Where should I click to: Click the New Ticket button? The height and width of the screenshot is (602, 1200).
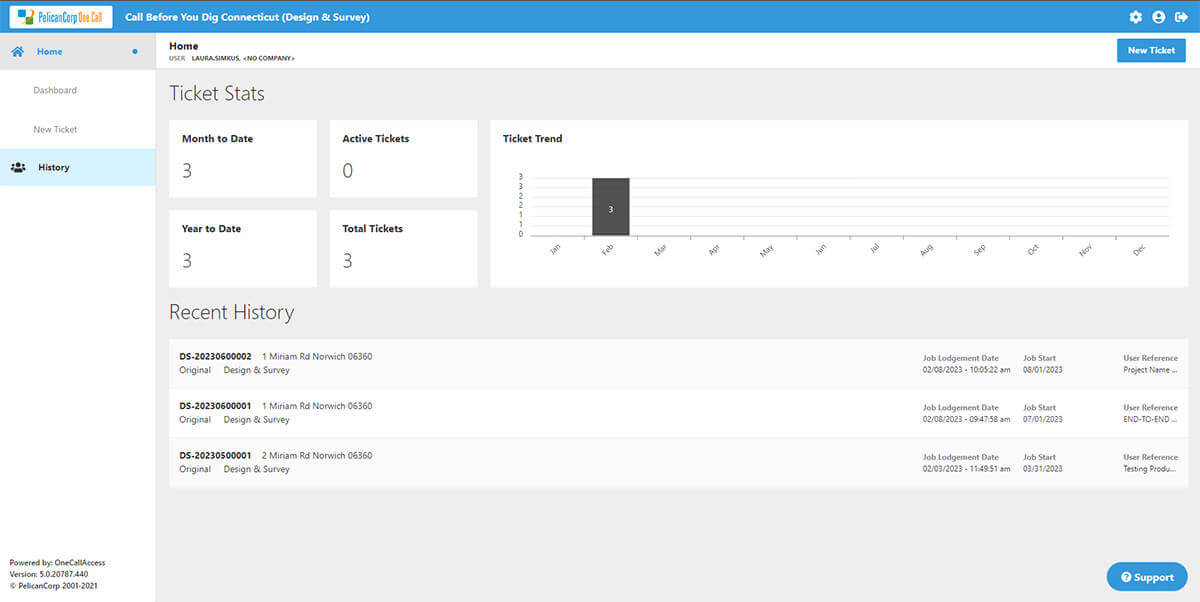tap(1151, 49)
